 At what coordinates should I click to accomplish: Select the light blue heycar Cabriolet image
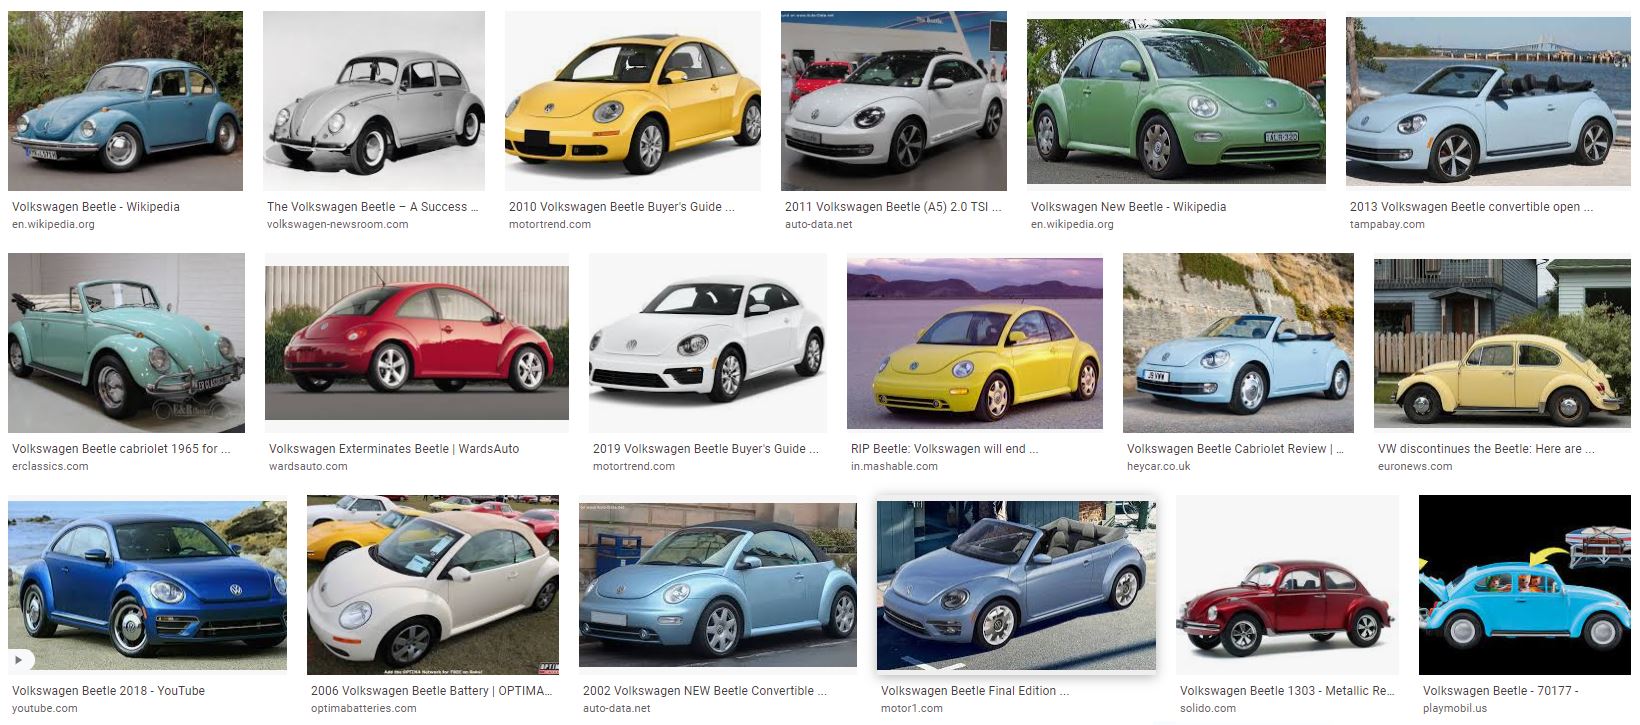[x=1238, y=343]
